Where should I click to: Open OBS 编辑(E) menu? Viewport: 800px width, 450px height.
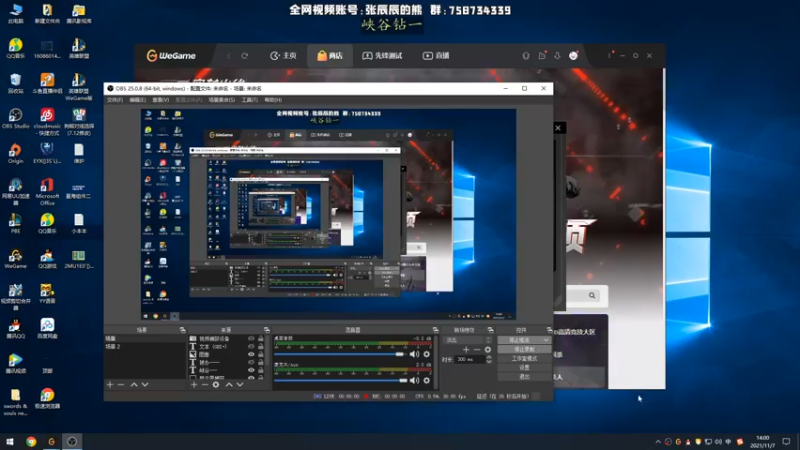click(x=137, y=100)
